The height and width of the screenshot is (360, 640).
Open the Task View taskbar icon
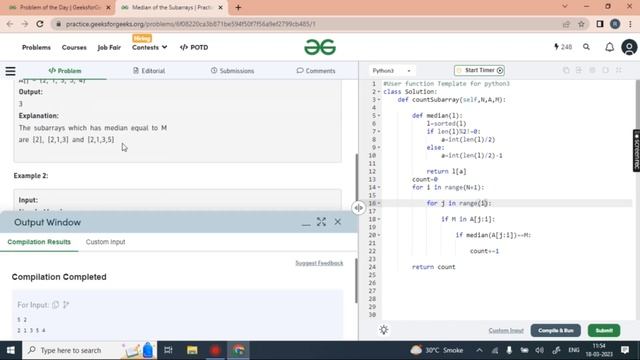pos(168,350)
